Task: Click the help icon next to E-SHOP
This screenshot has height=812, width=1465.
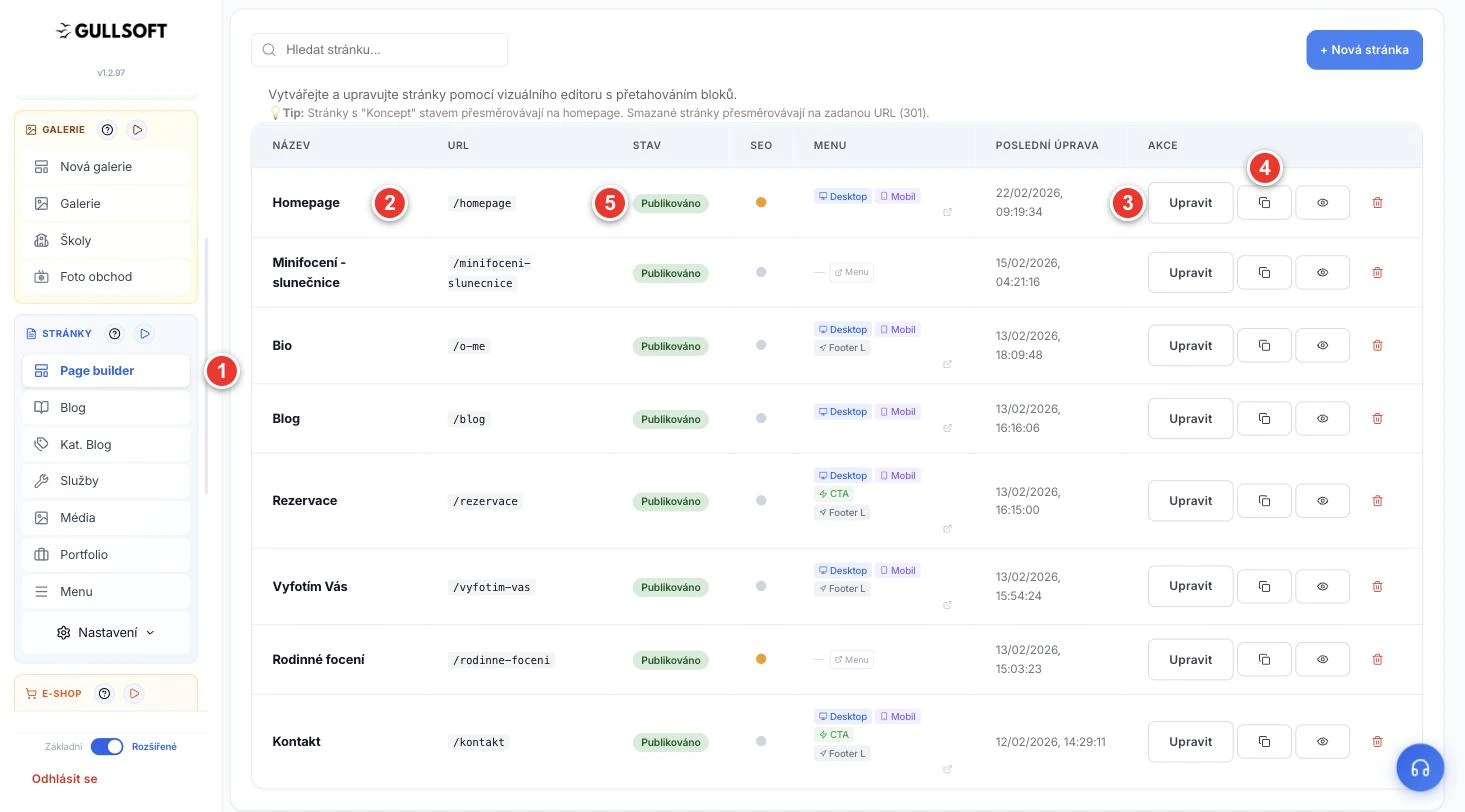Action: 103,693
